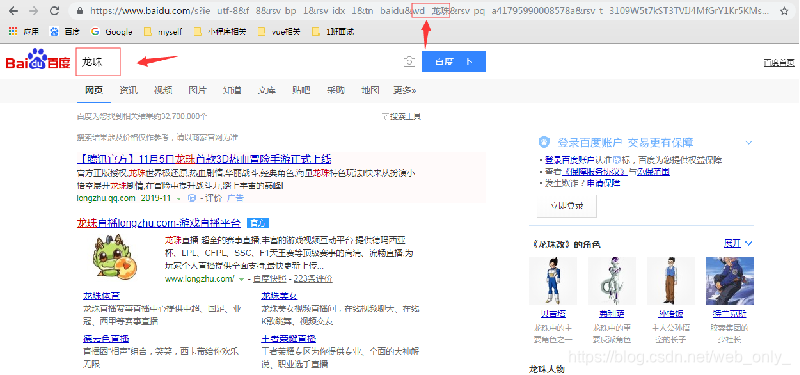Switch to the 资讯 tab
The height and width of the screenshot is (375, 800).
coord(129,90)
